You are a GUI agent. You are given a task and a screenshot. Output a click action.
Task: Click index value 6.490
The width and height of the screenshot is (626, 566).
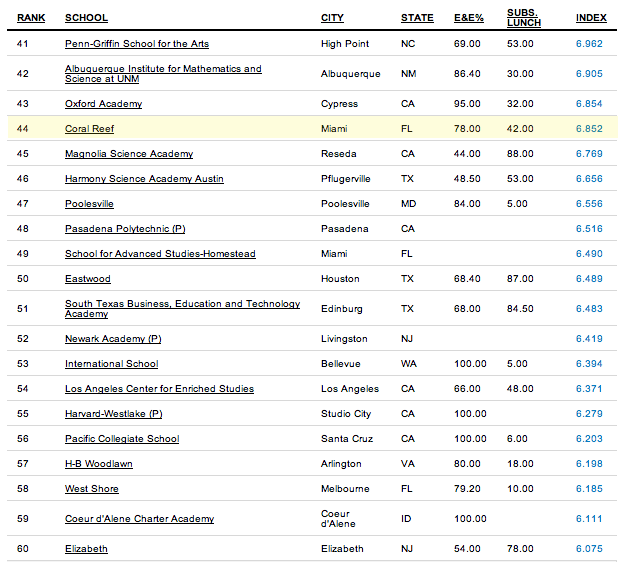[x=589, y=254]
